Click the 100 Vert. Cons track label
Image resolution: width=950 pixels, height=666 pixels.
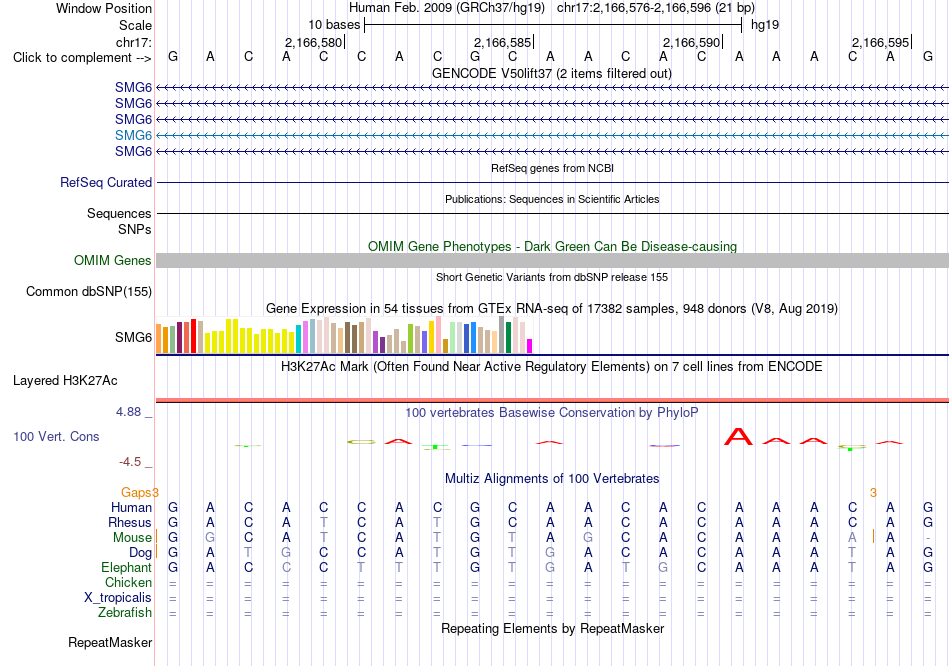point(56,436)
